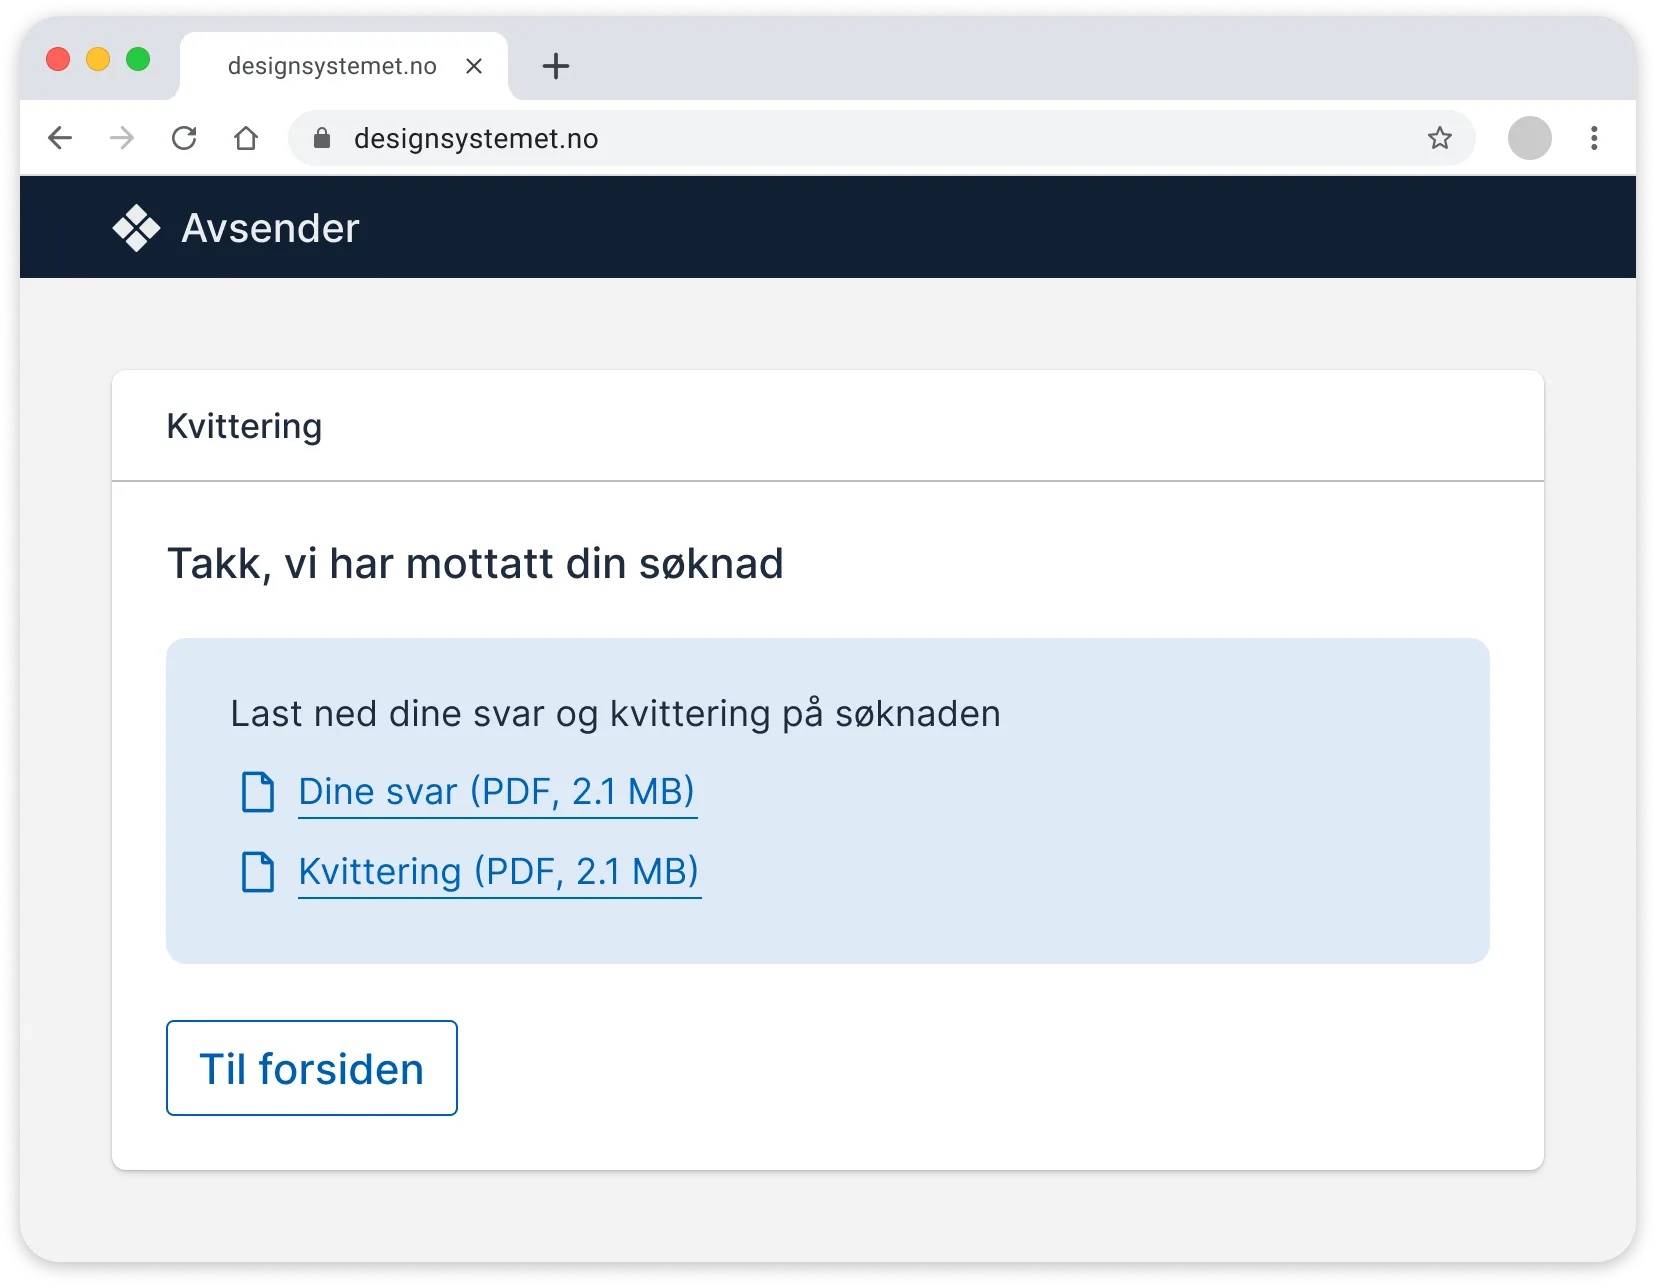Focus the address bar showing designsystemet.no
This screenshot has width=1656, height=1286.
point(881,138)
